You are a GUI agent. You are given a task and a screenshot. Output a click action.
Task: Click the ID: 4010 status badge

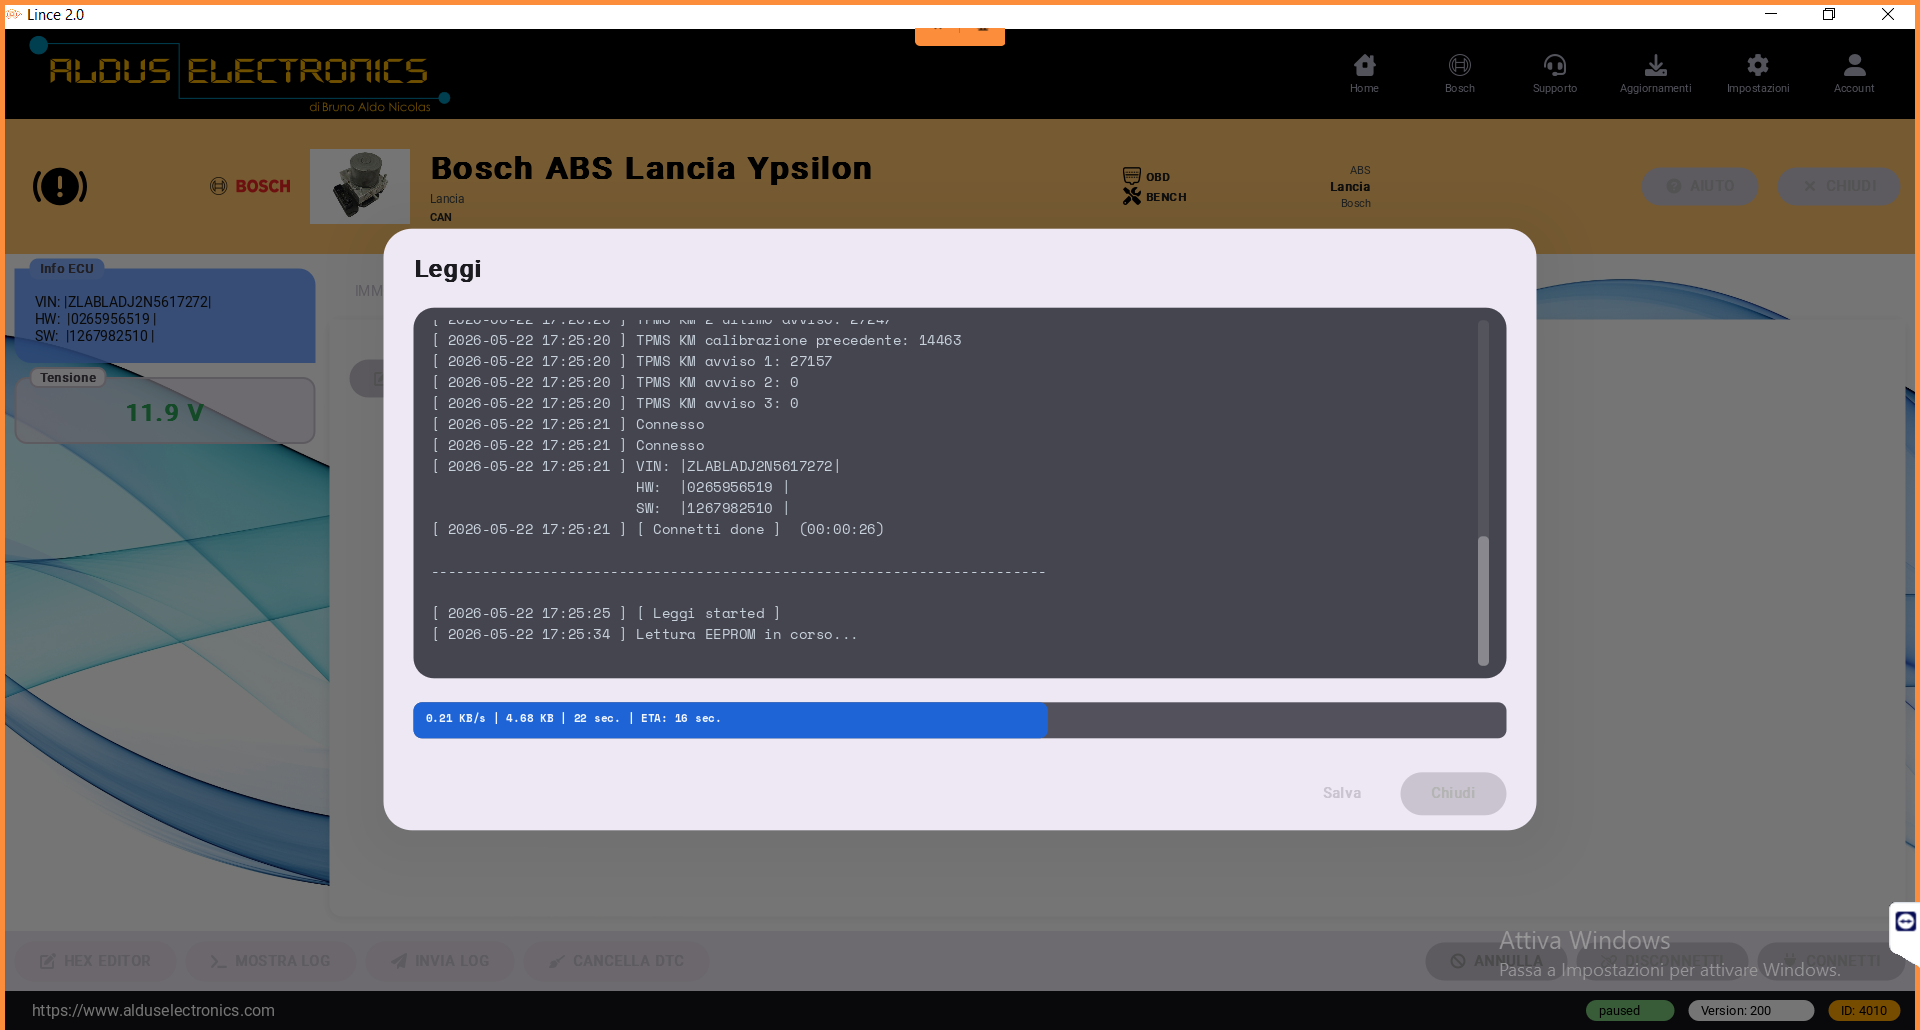1863,1011
